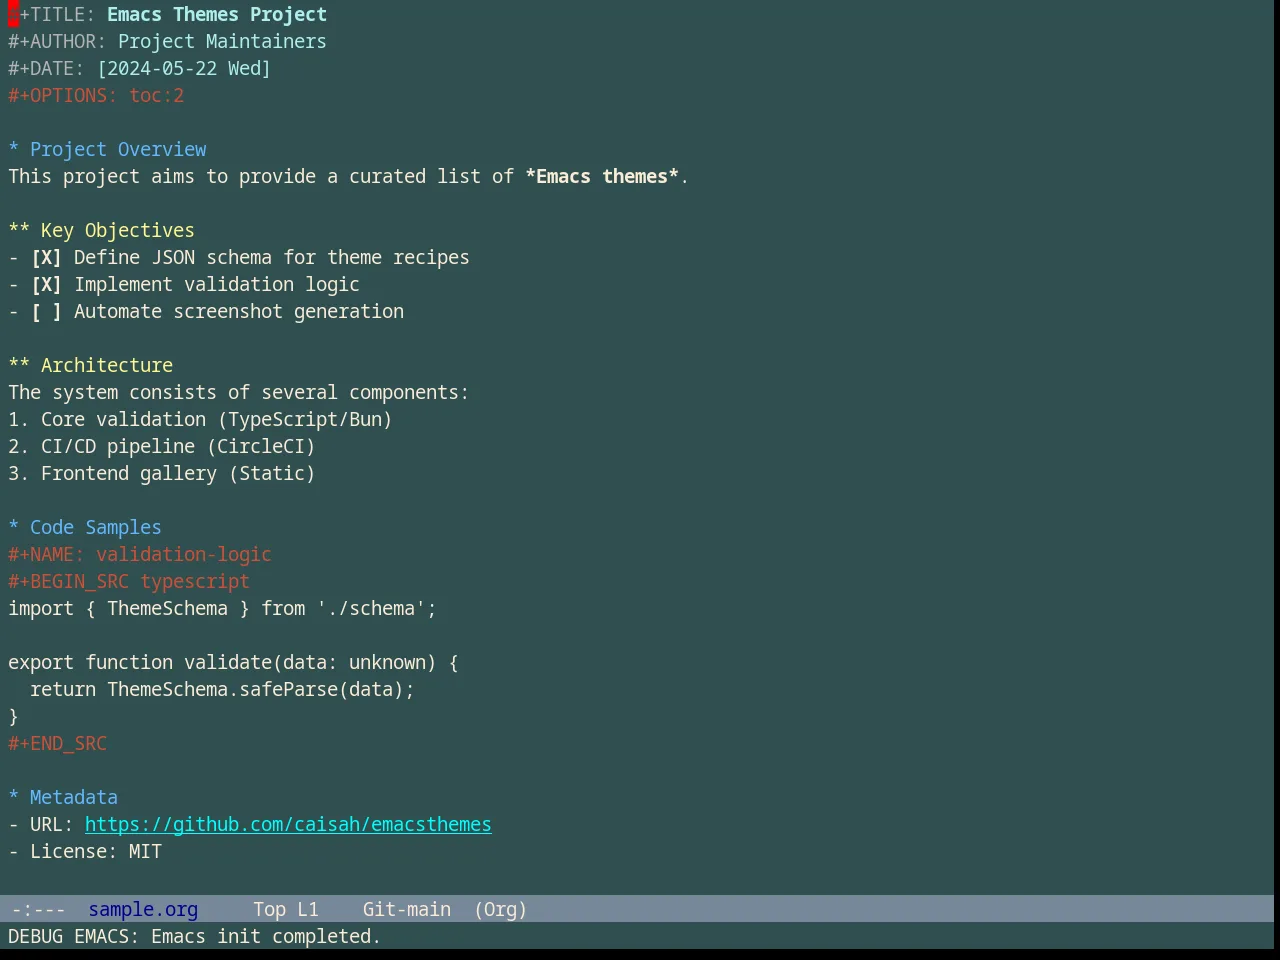Click the '#+END_SRC' line
1280x960 pixels.
(x=57, y=743)
